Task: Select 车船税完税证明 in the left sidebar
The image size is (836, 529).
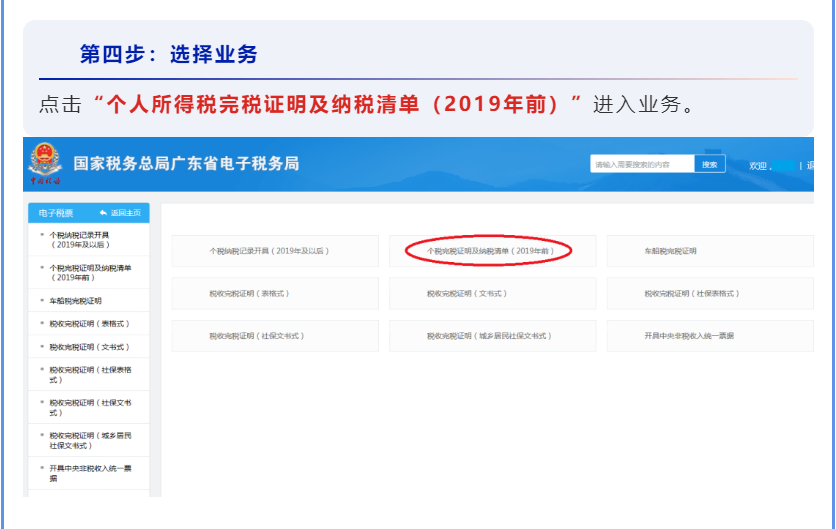Action: tap(76, 300)
